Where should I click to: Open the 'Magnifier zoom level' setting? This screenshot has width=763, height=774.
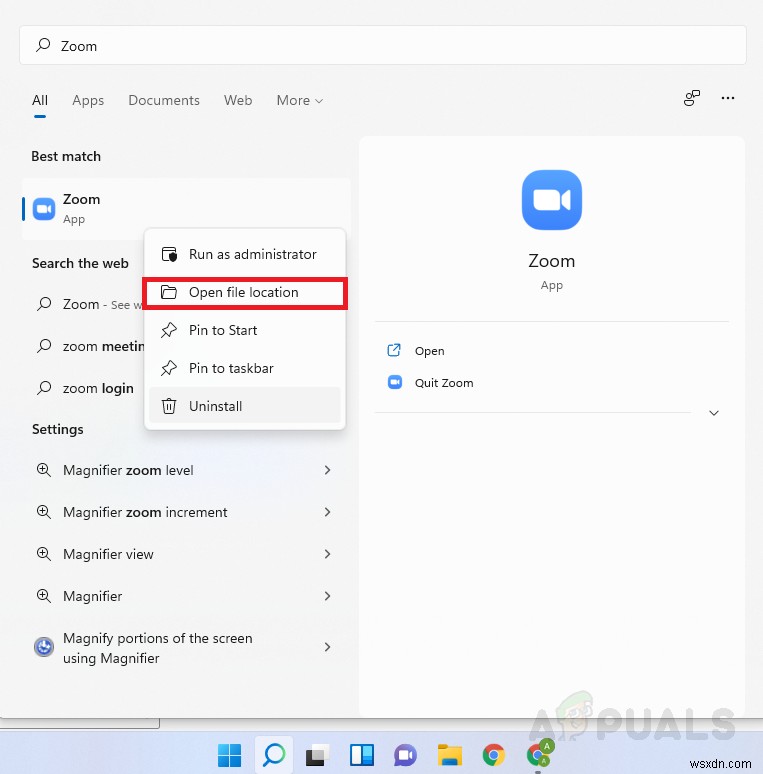click(186, 470)
